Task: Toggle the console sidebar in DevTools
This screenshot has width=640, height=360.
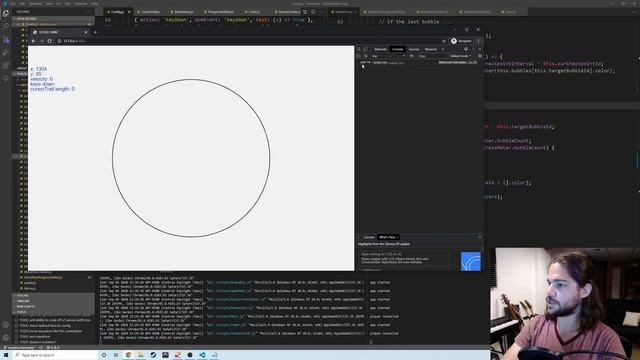Action: tap(359, 56)
